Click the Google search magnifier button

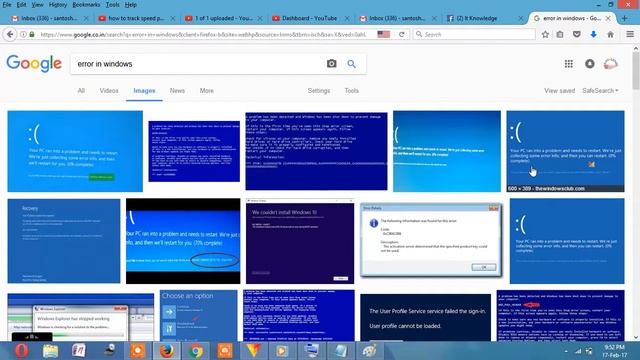click(351, 64)
